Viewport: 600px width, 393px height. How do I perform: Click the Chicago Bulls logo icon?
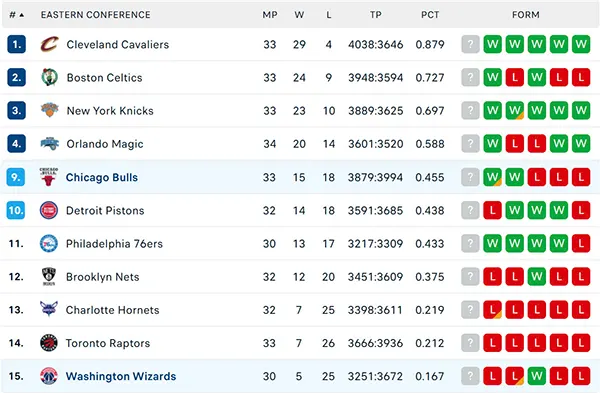49,177
